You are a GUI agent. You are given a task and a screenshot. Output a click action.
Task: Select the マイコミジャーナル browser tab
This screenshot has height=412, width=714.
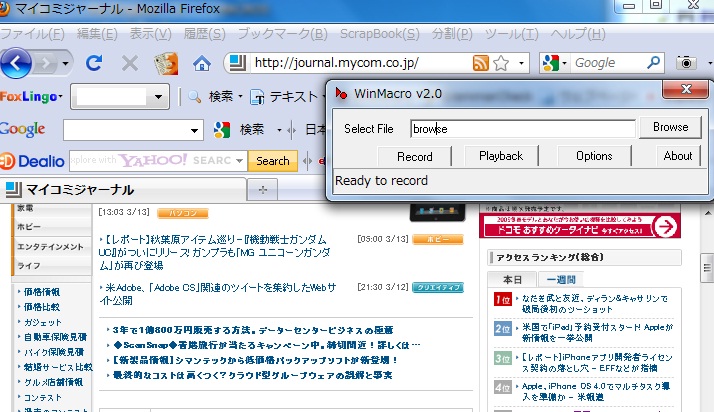[123, 189]
